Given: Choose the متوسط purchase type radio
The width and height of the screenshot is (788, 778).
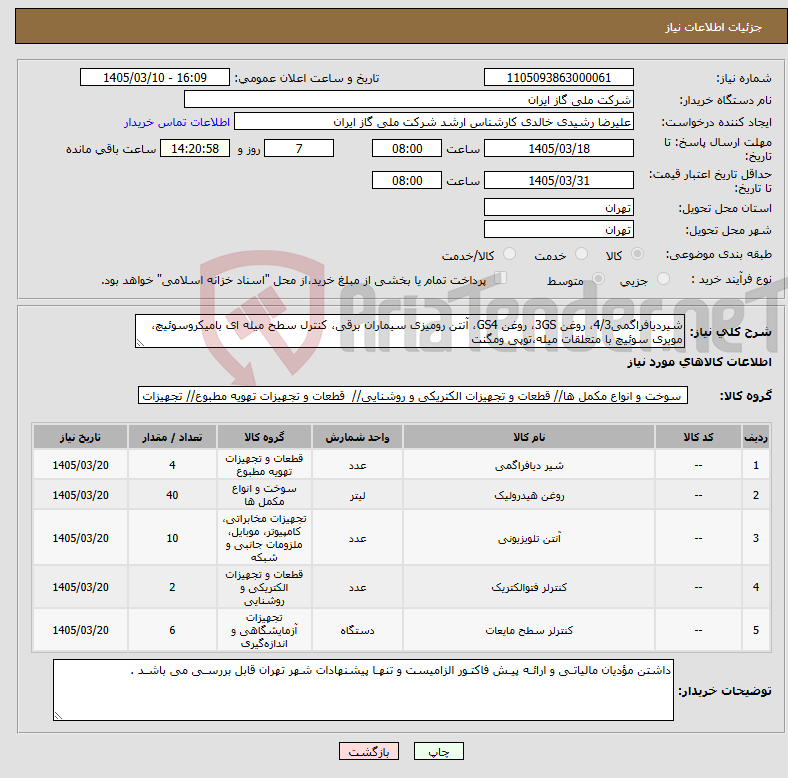Looking at the screenshot, I should click(598, 279).
